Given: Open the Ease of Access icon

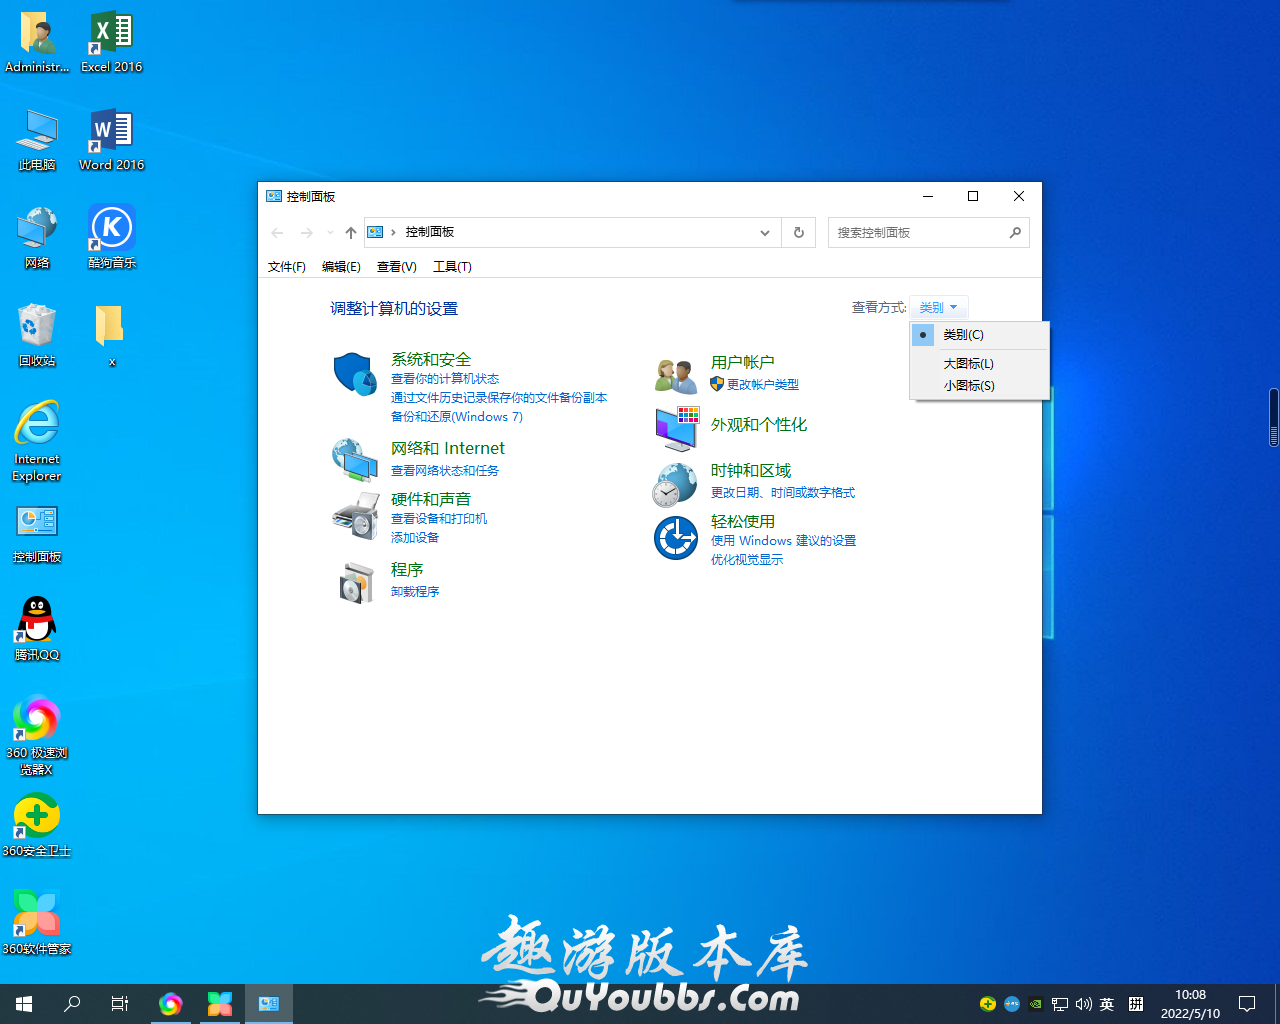Looking at the screenshot, I should pyautogui.click(x=676, y=538).
